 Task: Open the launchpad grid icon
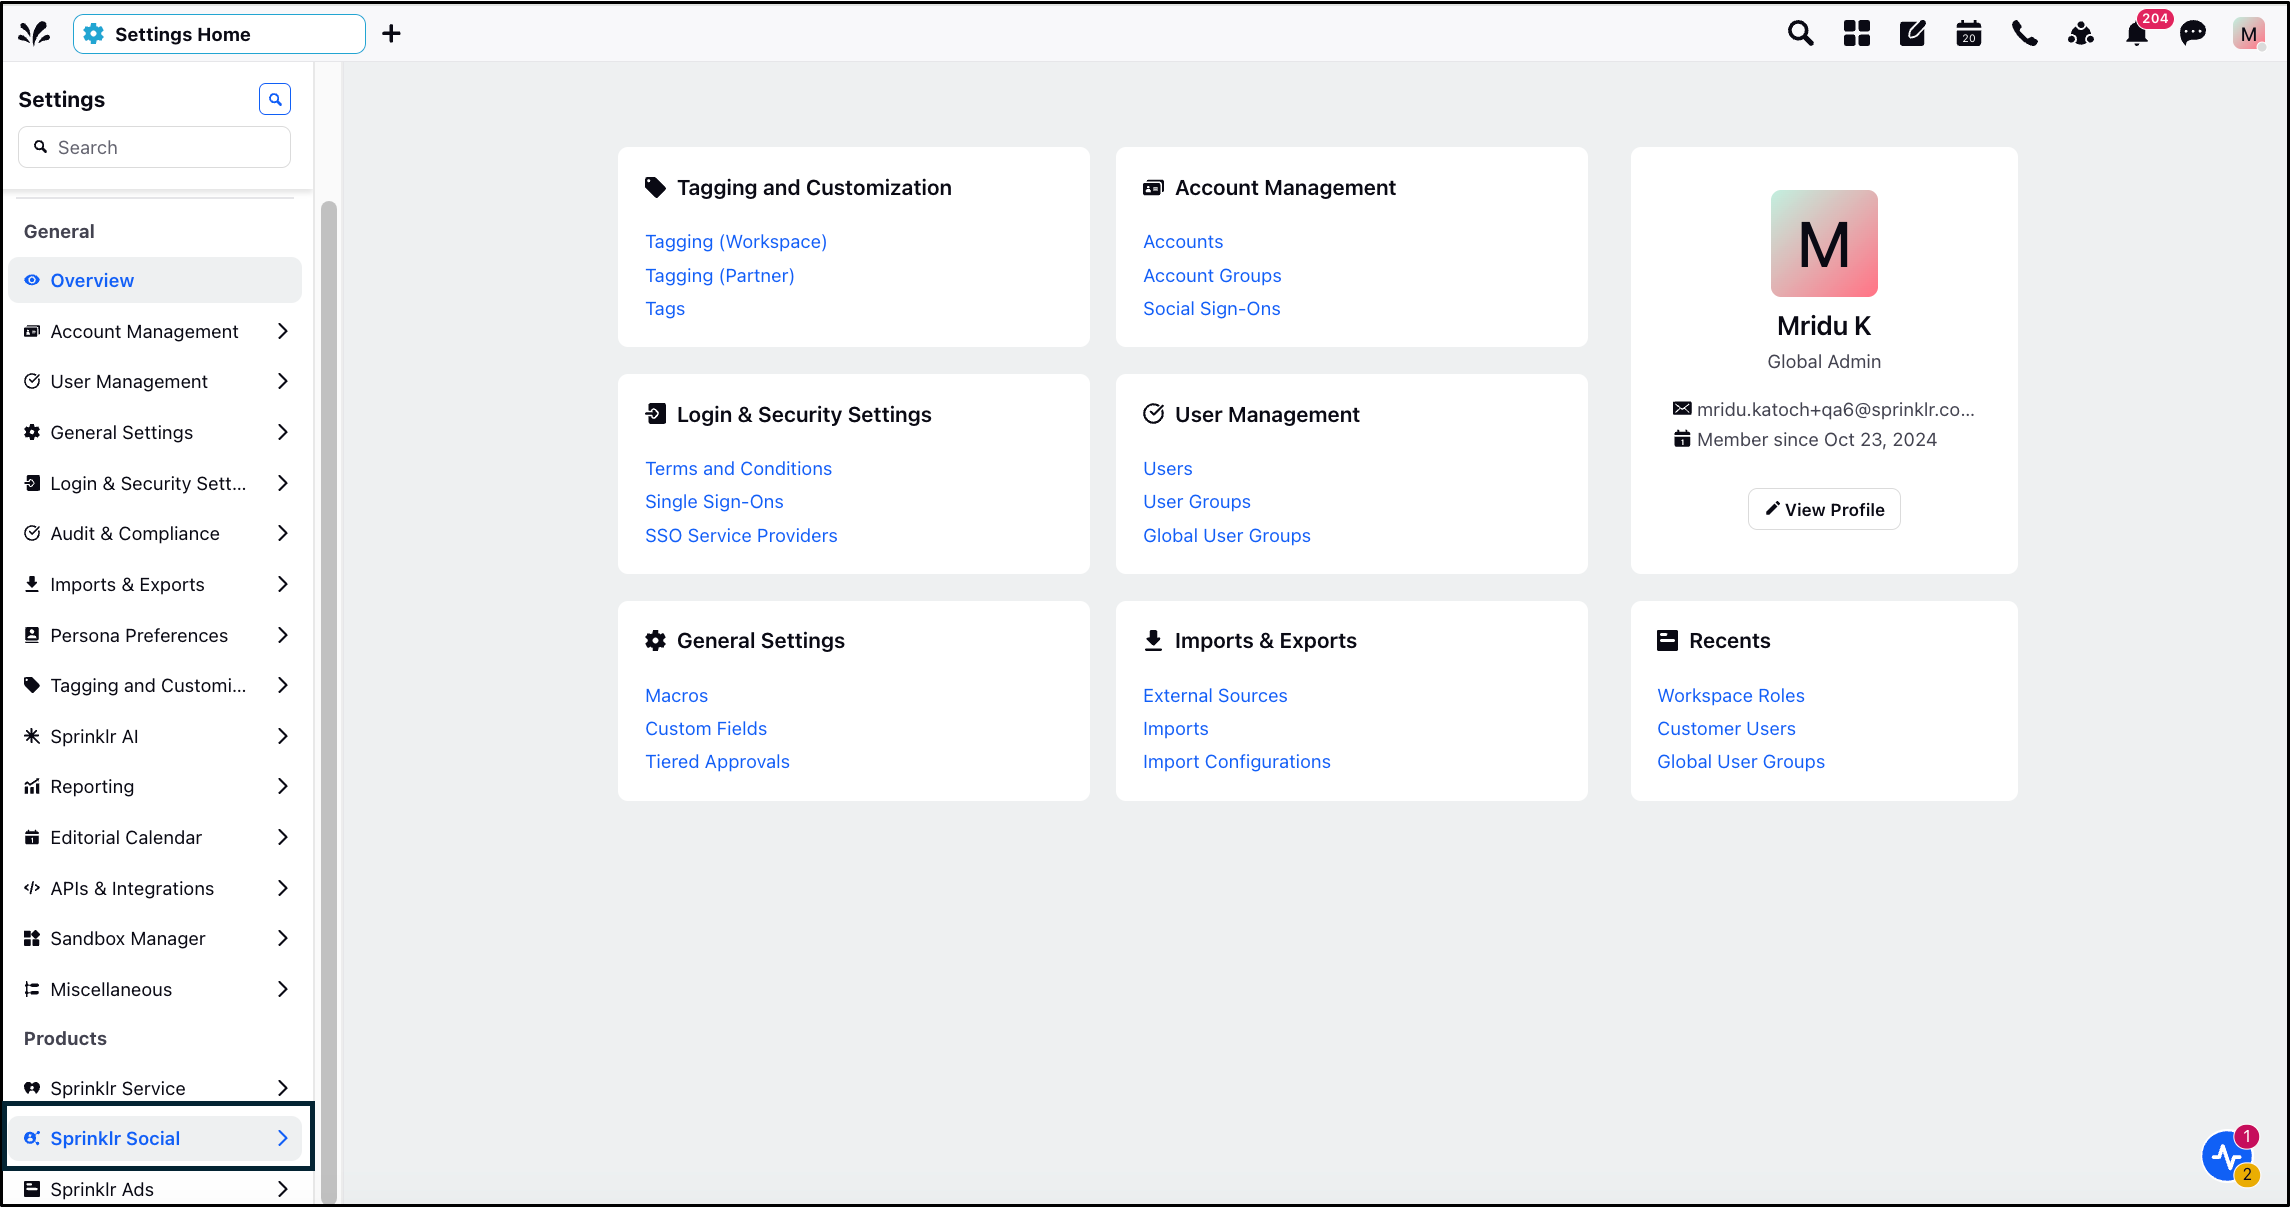pyautogui.click(x=1857, y=34)
